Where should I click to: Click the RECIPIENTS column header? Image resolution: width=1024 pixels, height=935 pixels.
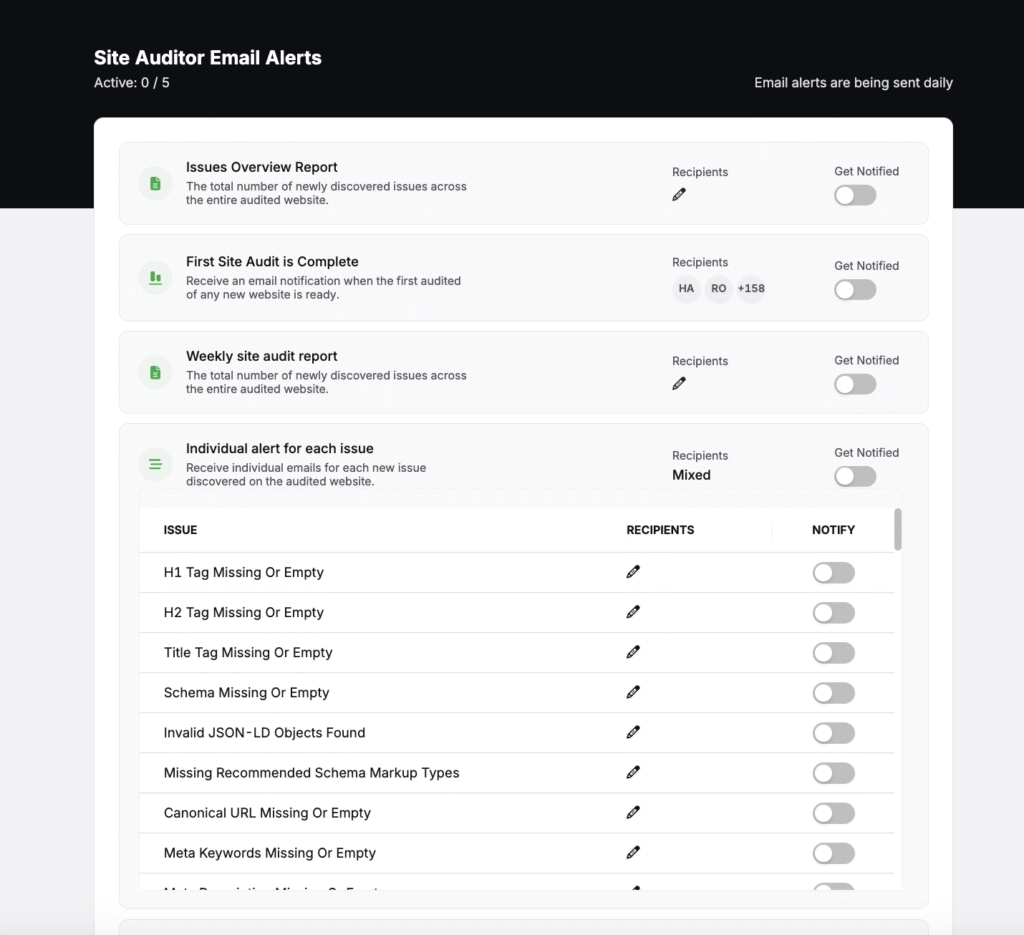pyautogui.click(x=660, y=530)
